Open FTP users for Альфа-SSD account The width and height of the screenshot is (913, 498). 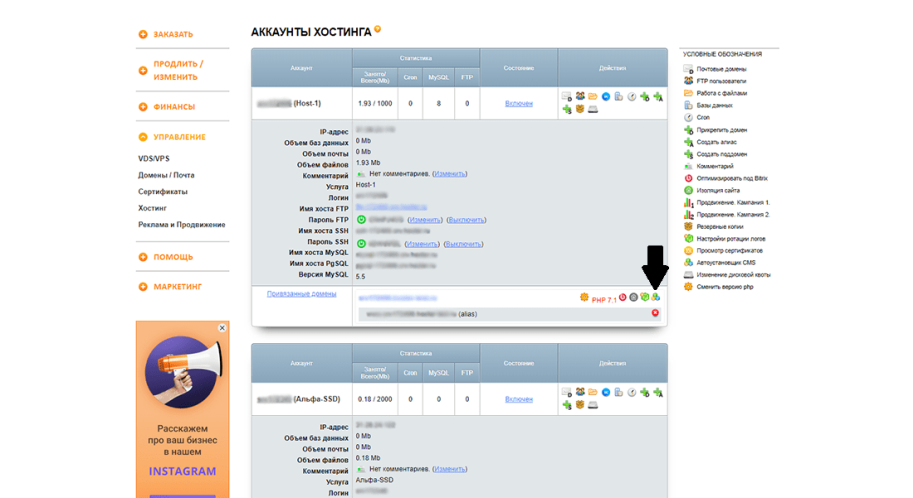[581, 392]
